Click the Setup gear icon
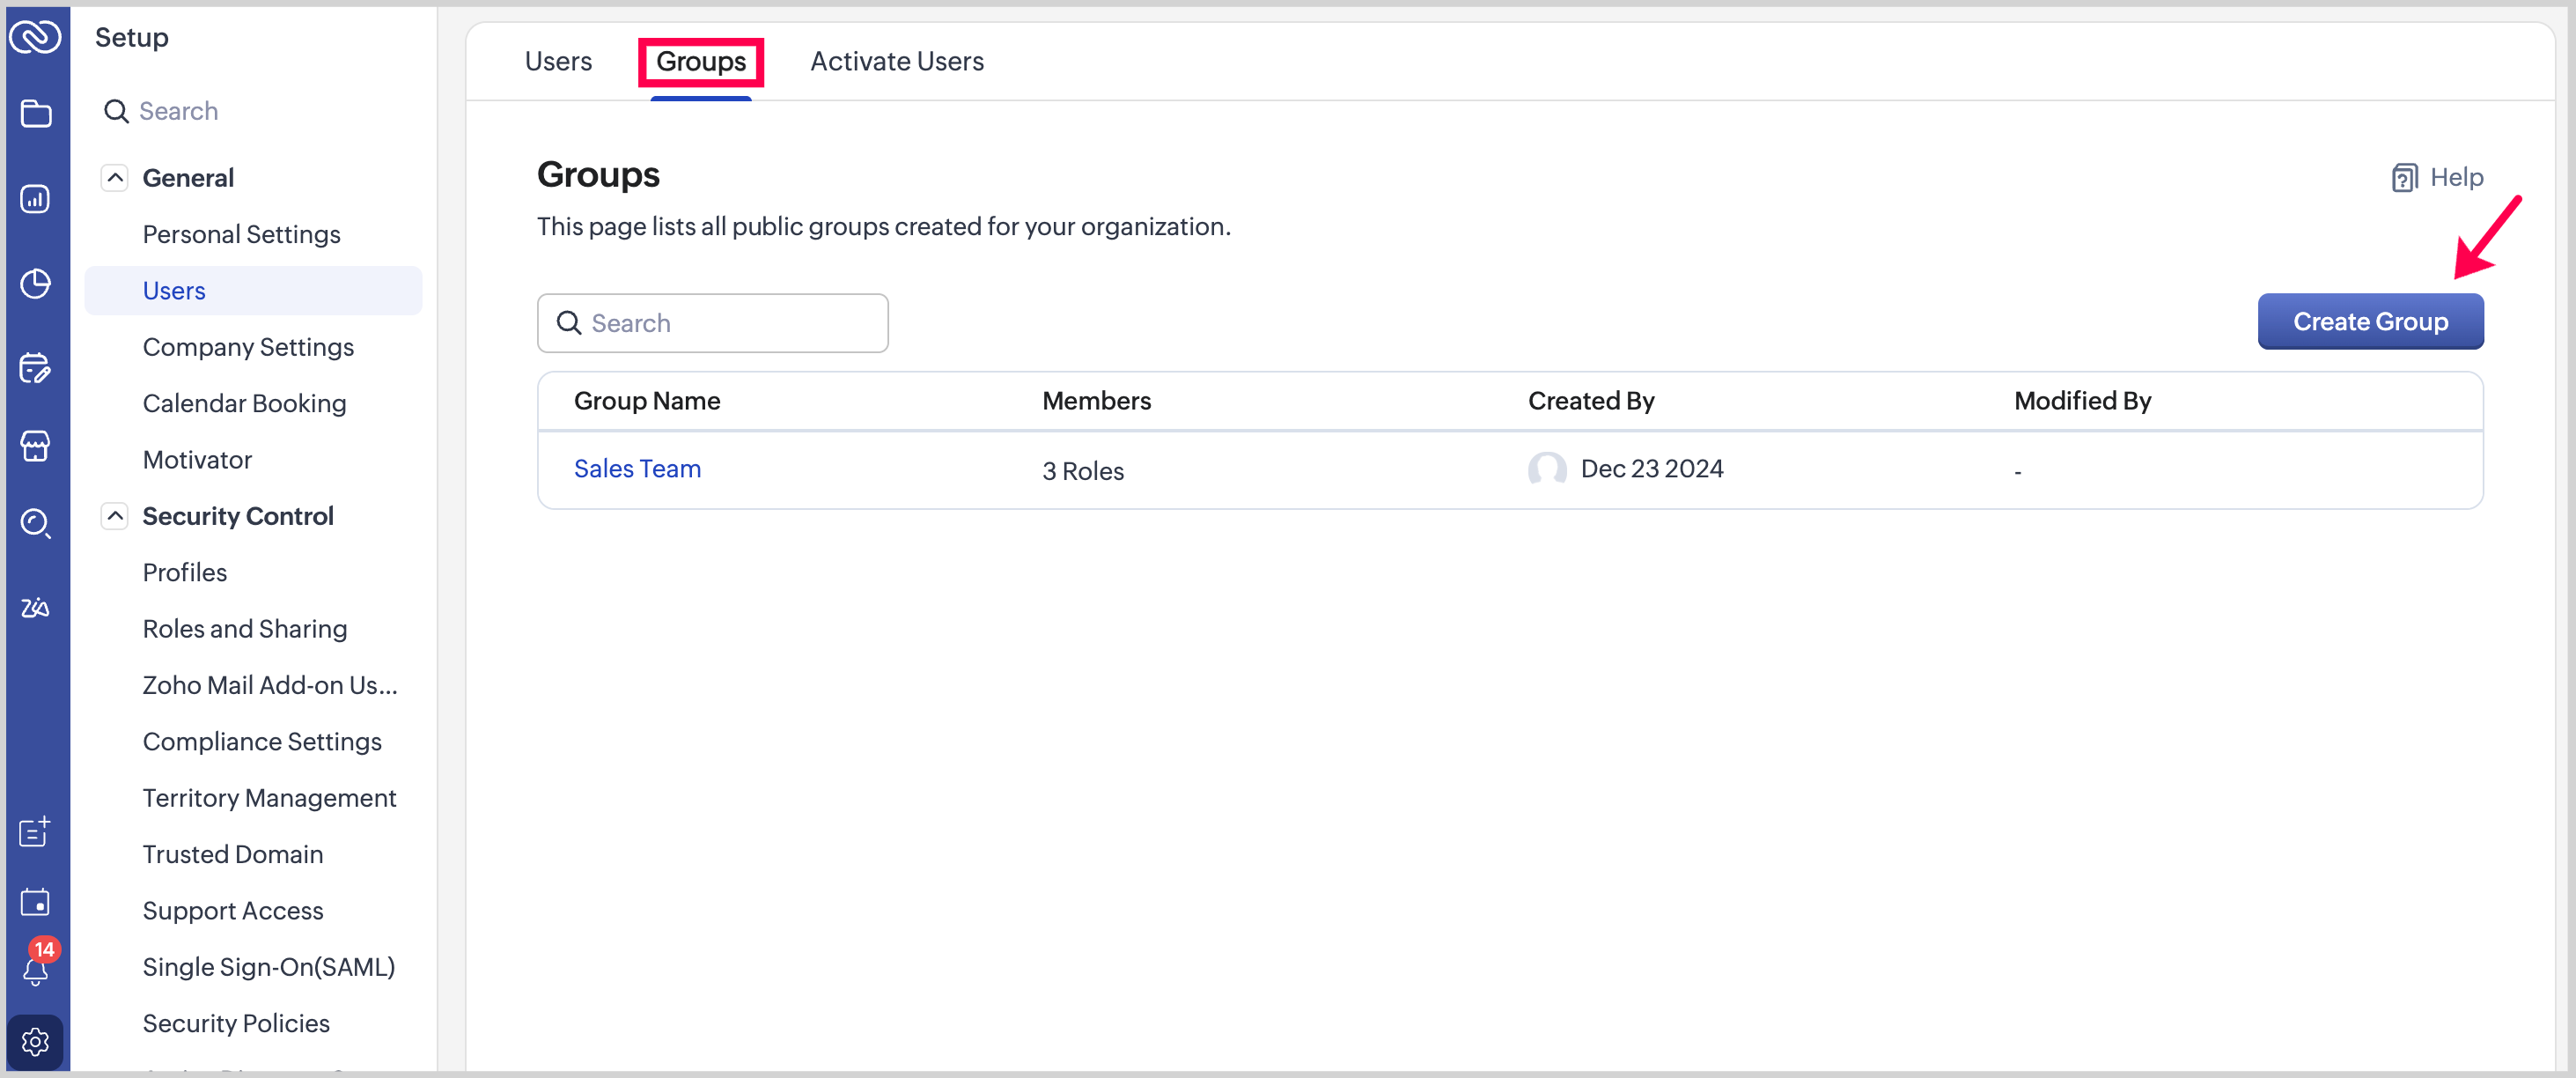This screenshot has width=2576, height=1078. click(x=36, y=1042)
